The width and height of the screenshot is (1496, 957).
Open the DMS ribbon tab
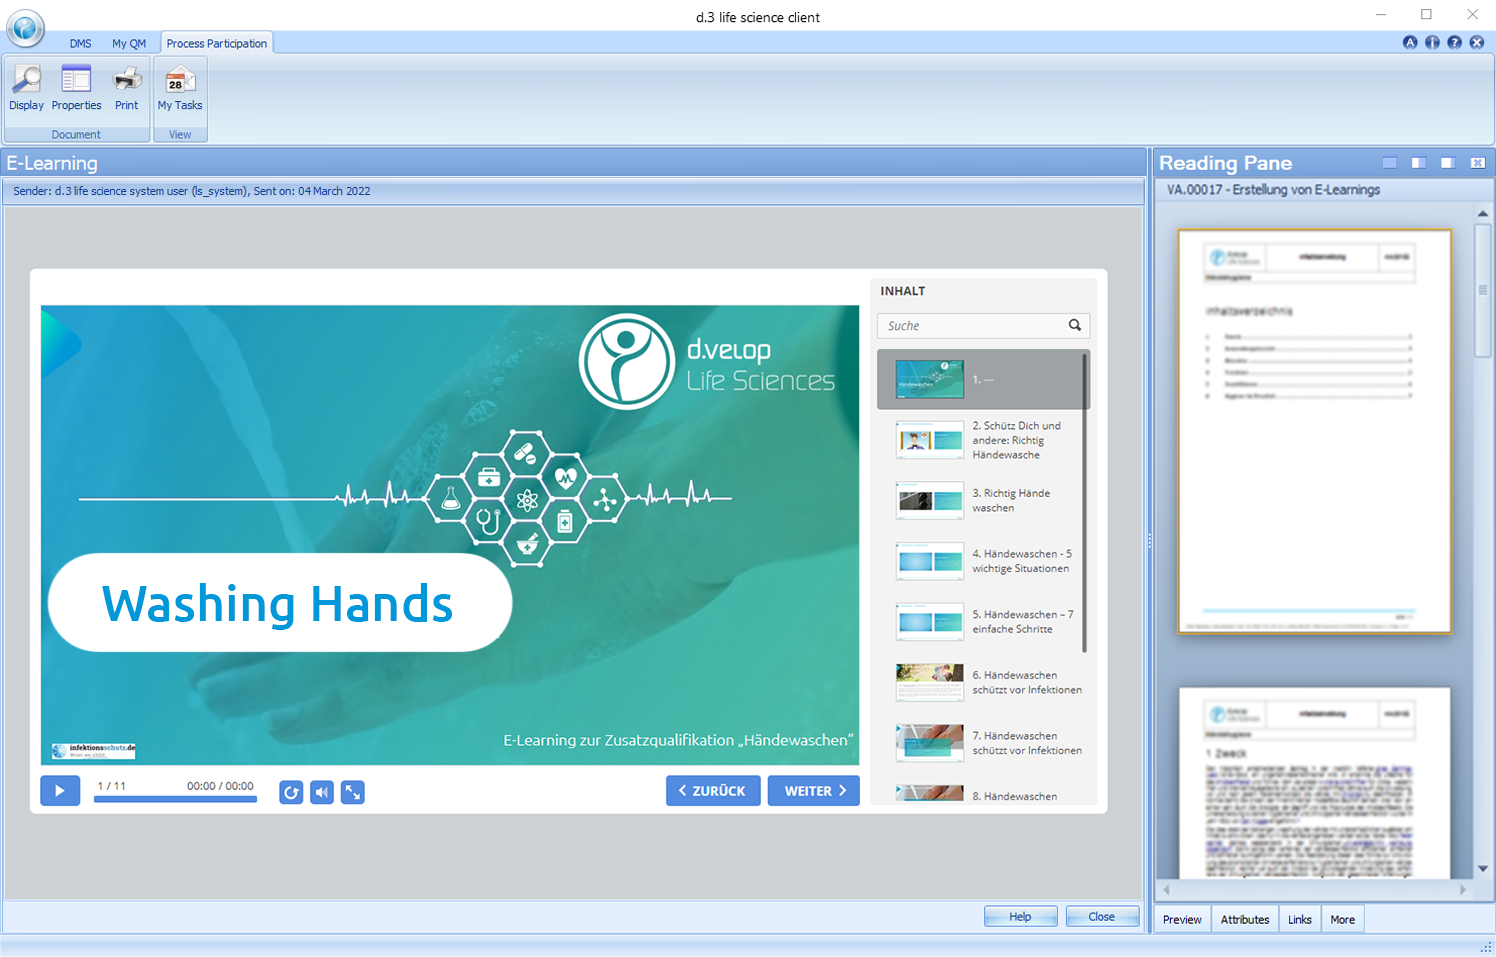(81, 44)
